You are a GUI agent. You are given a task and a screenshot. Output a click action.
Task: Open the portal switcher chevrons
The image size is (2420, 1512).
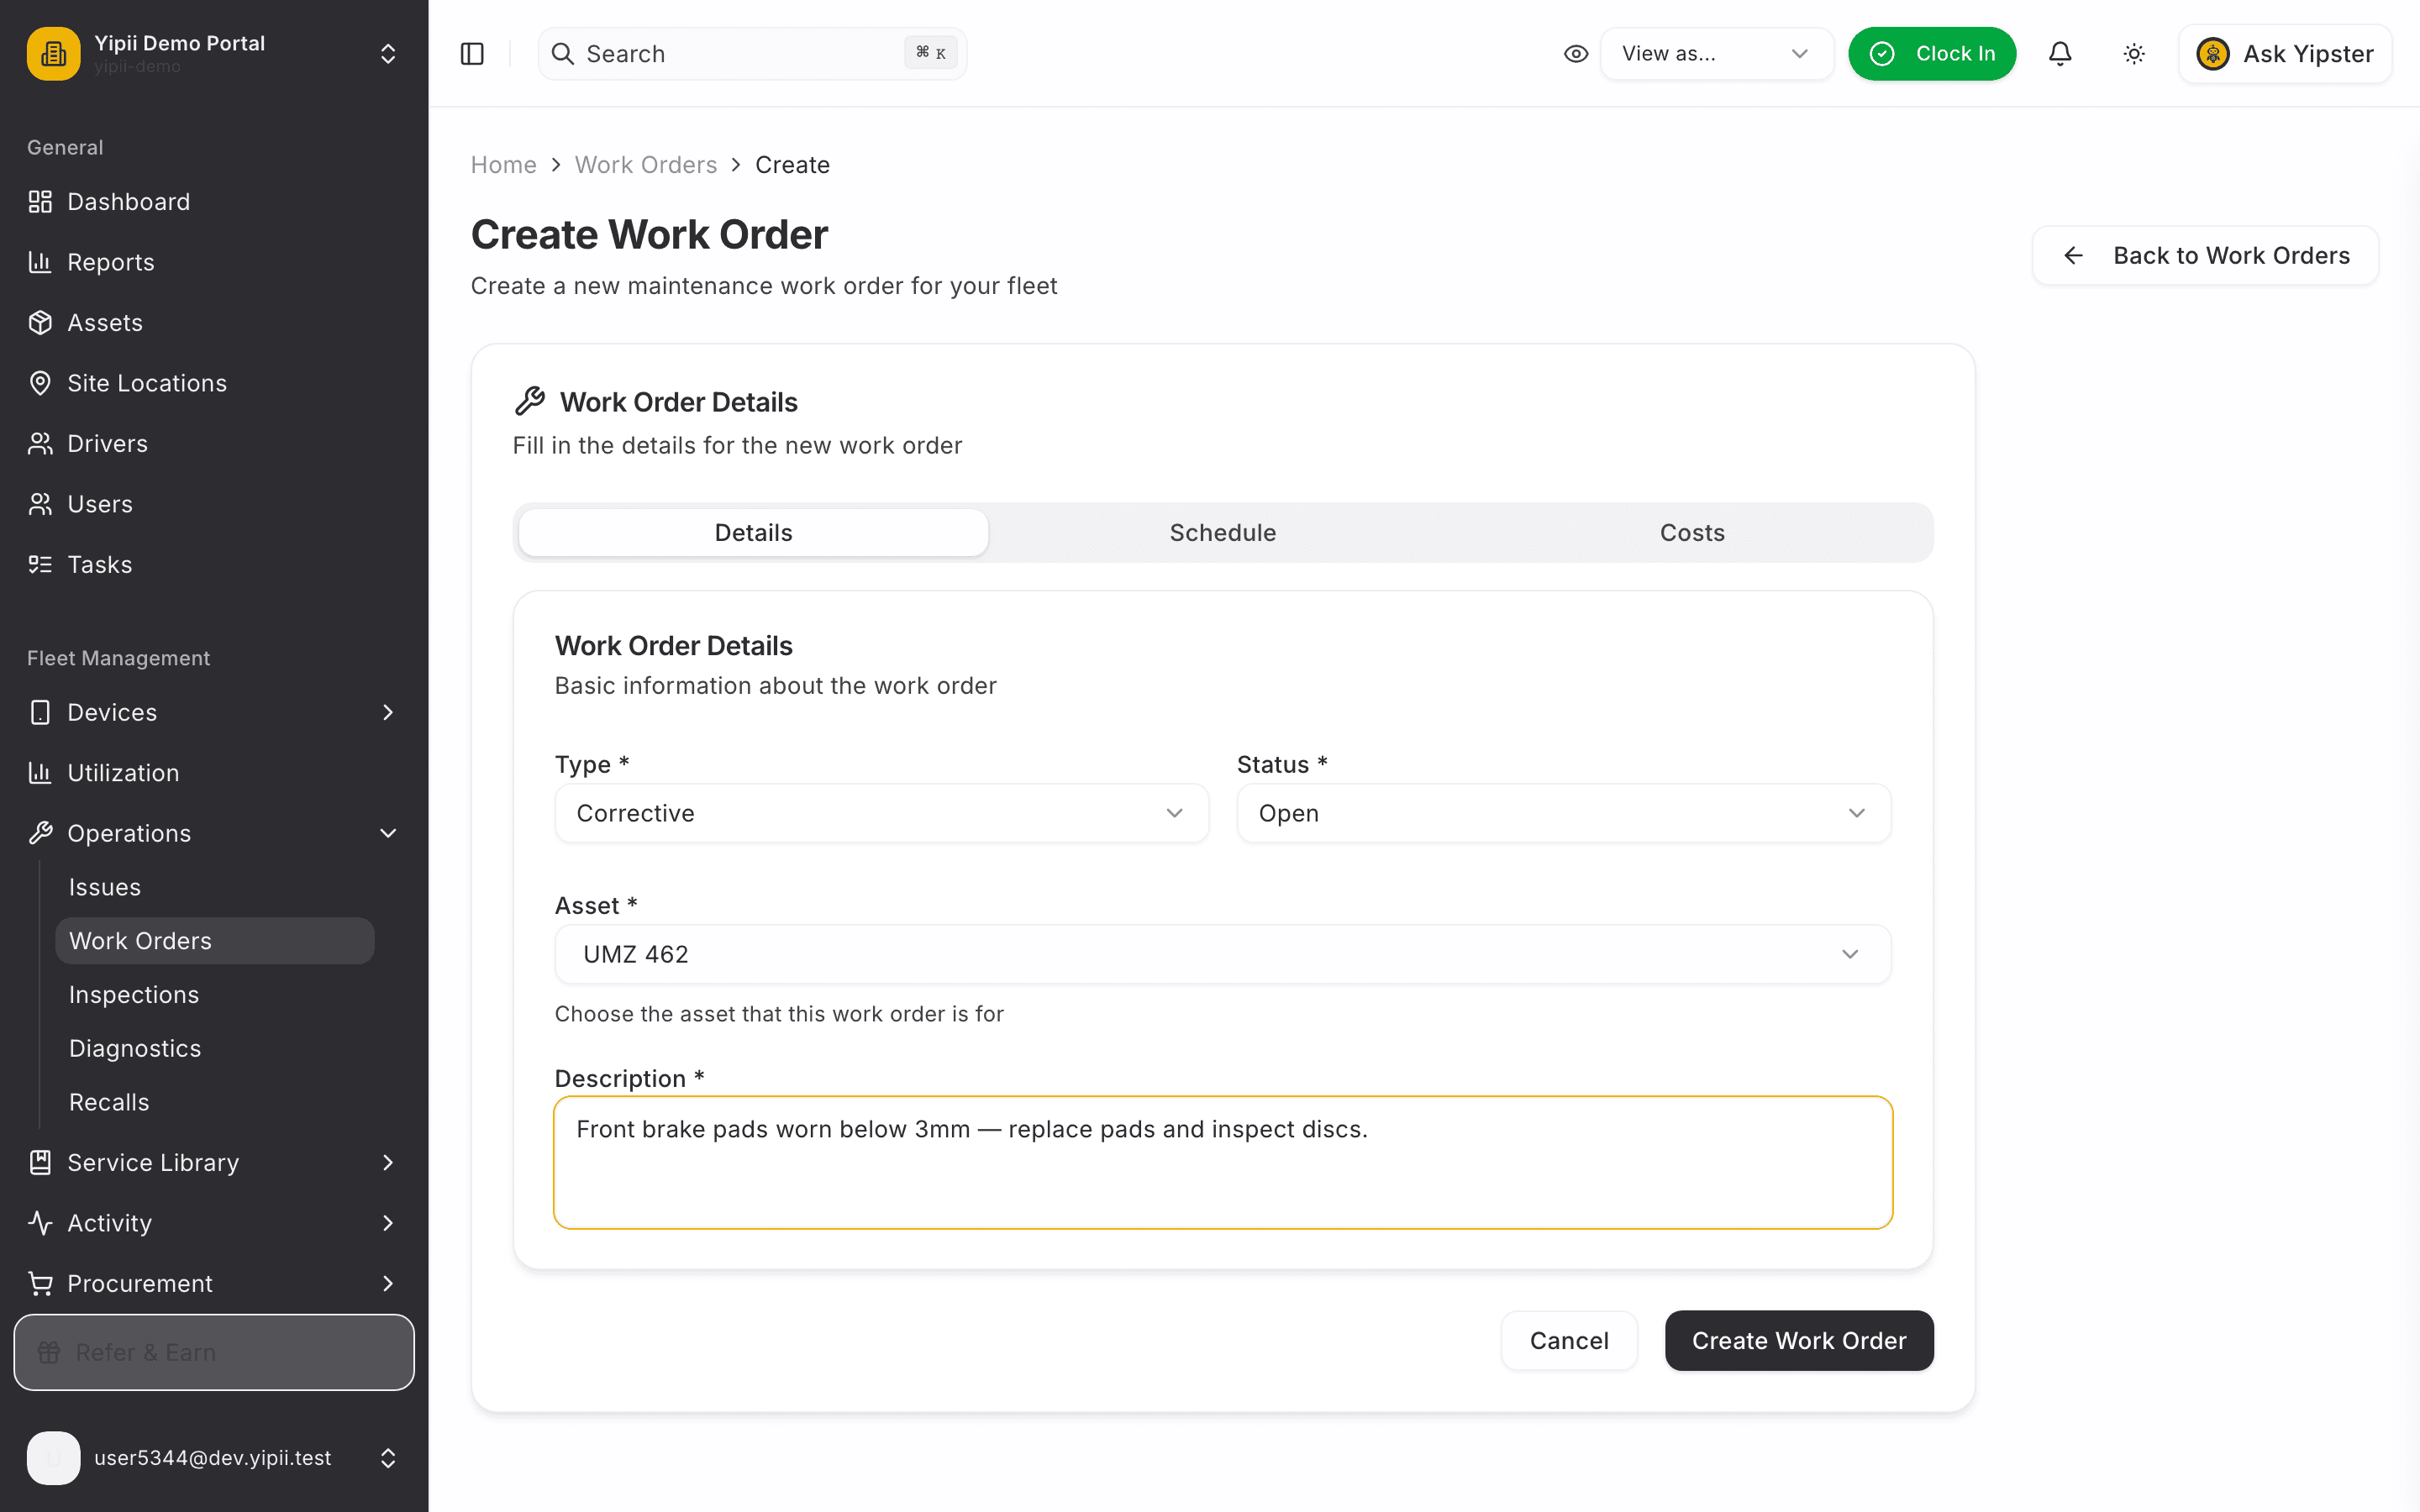tap(388, 53)
